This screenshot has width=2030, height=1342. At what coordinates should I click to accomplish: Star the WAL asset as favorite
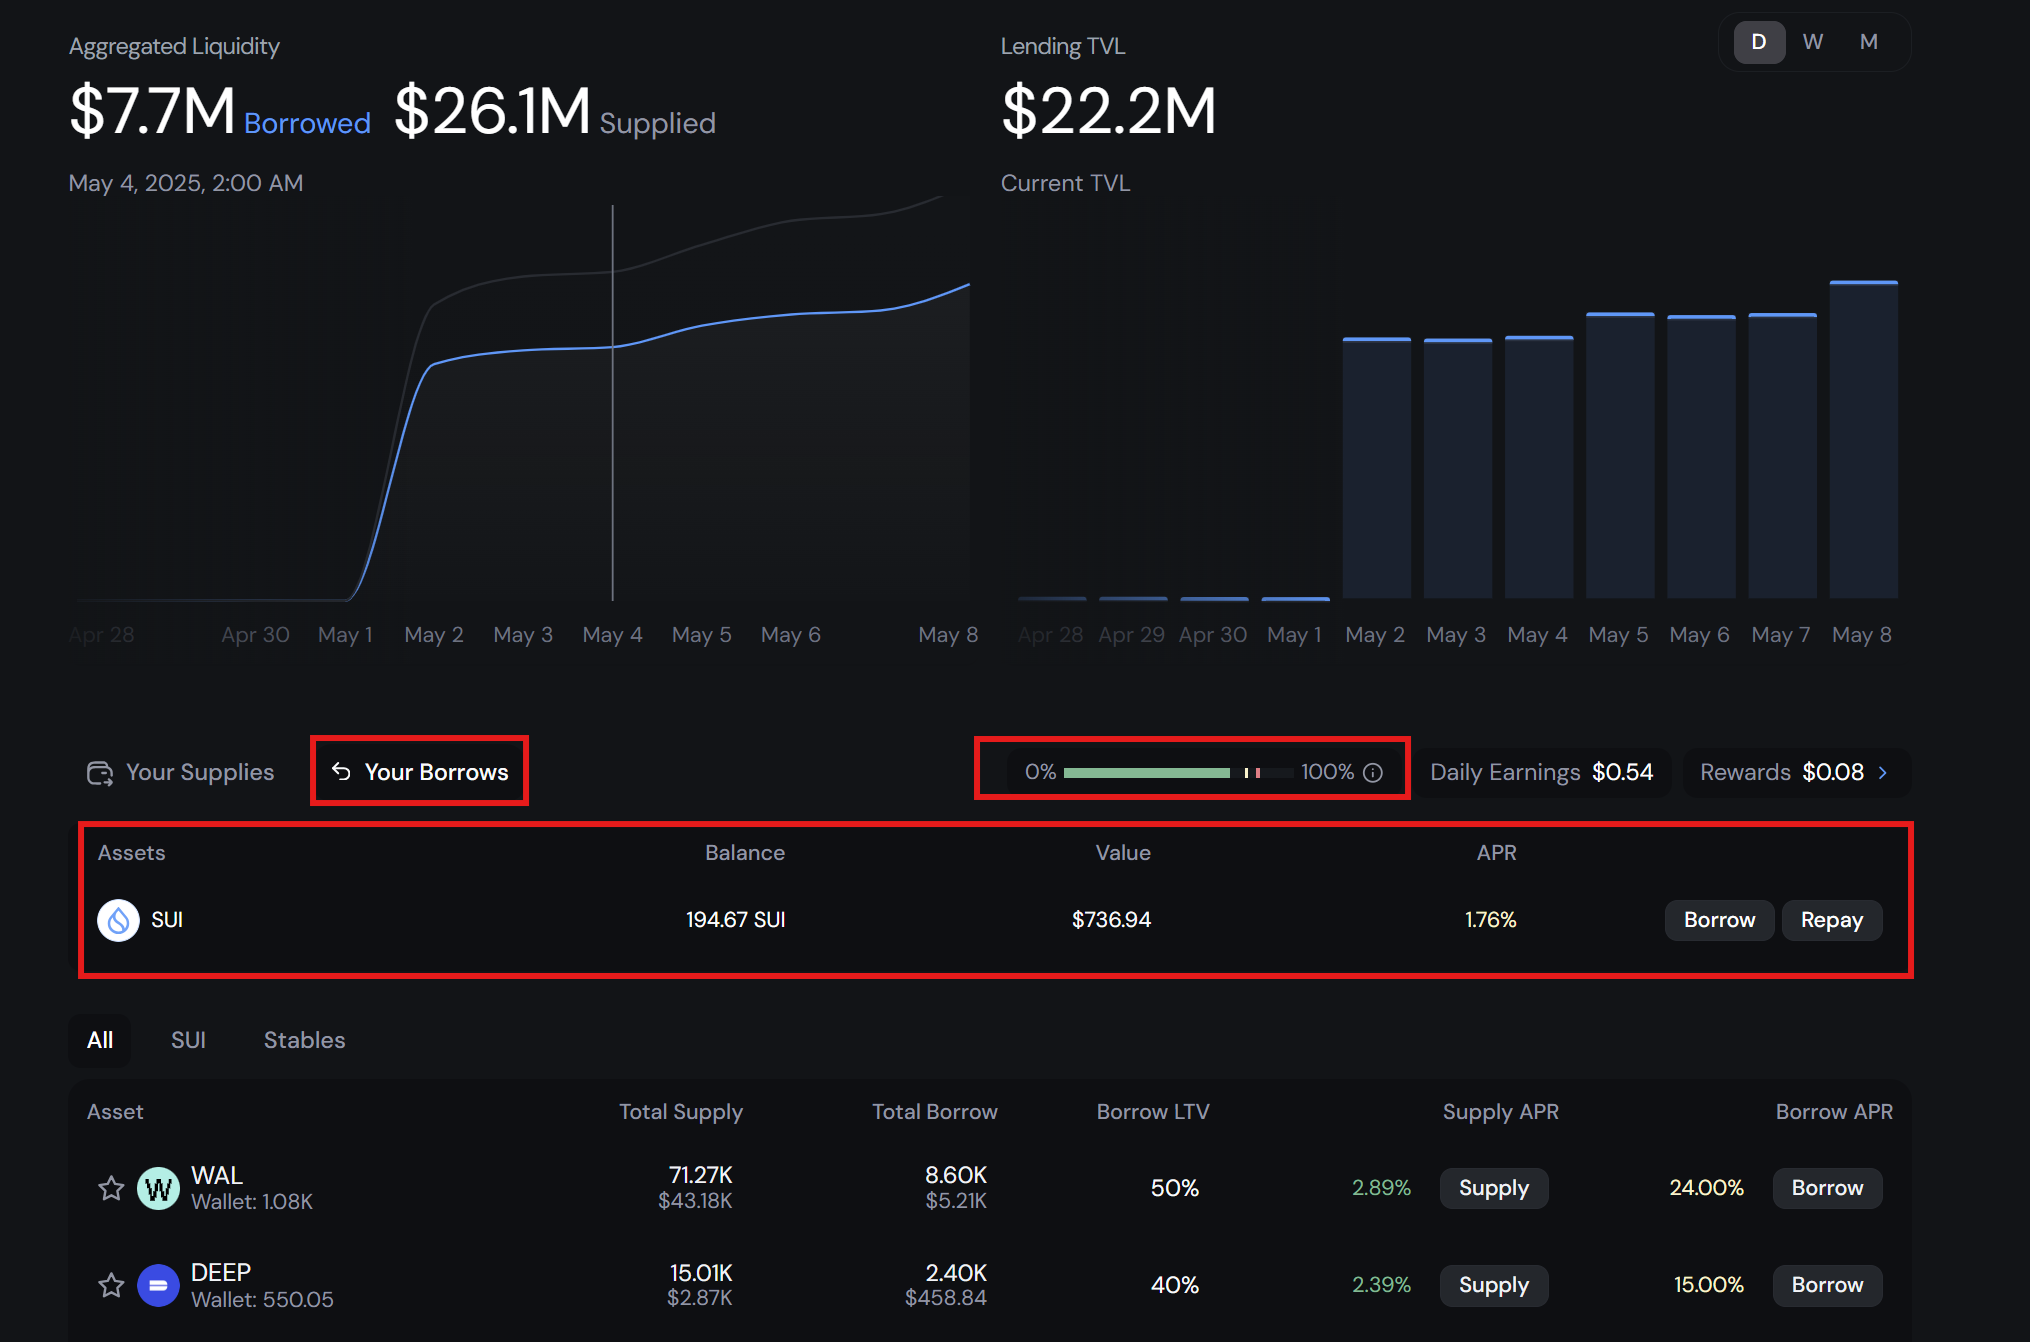click(111, 1188)
